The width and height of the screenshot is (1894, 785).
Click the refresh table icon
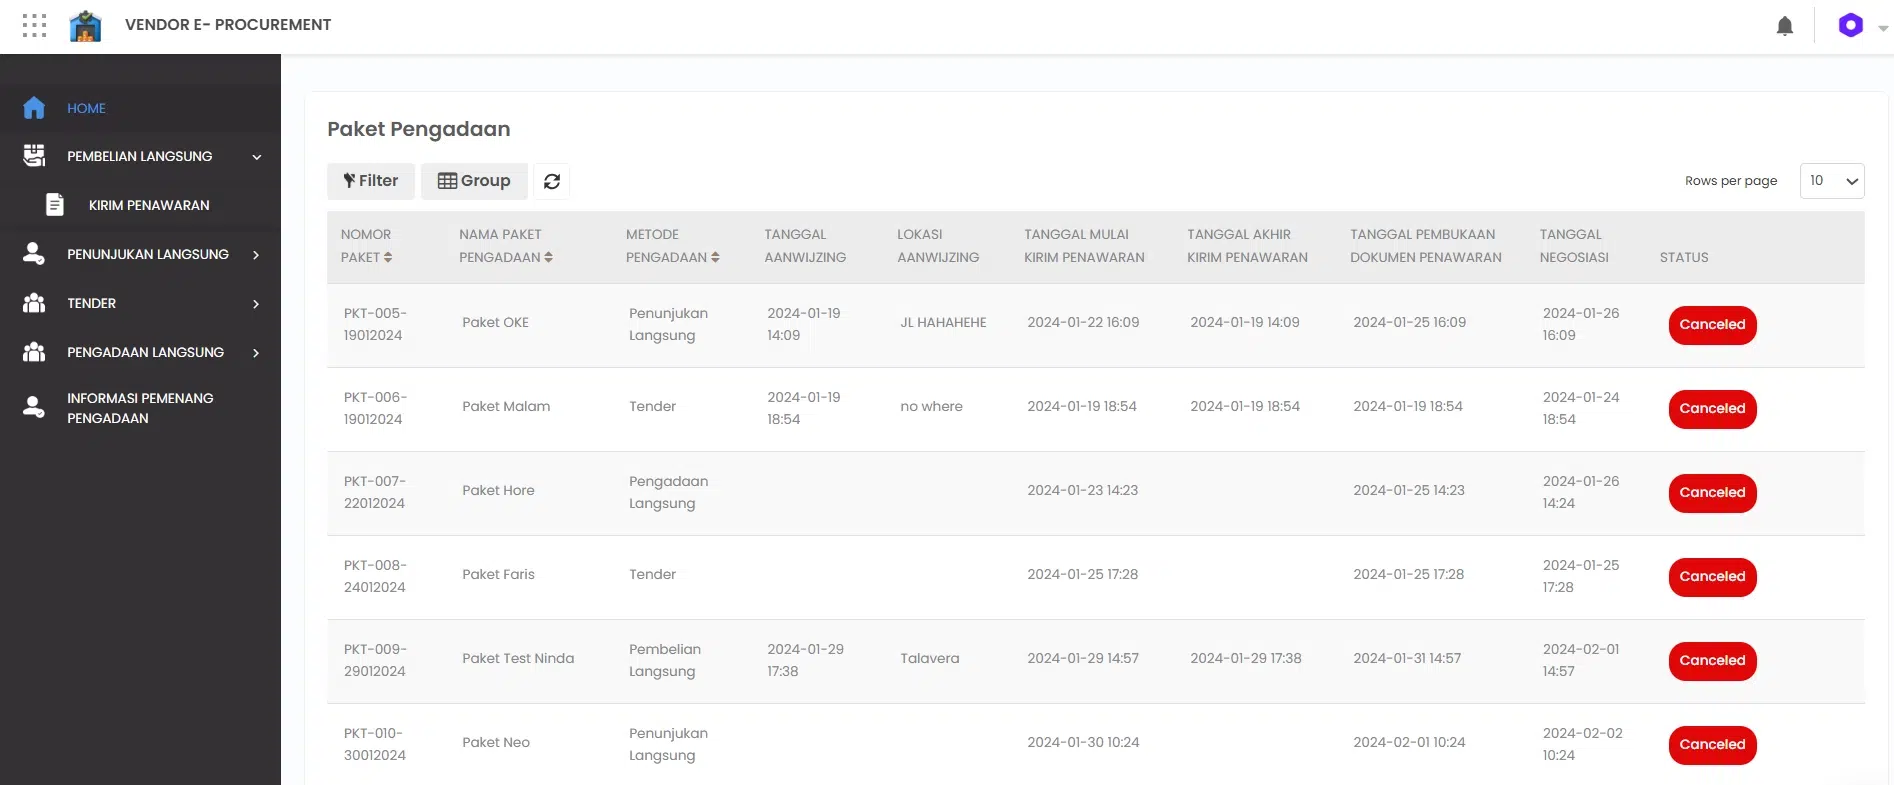point(552,181)
